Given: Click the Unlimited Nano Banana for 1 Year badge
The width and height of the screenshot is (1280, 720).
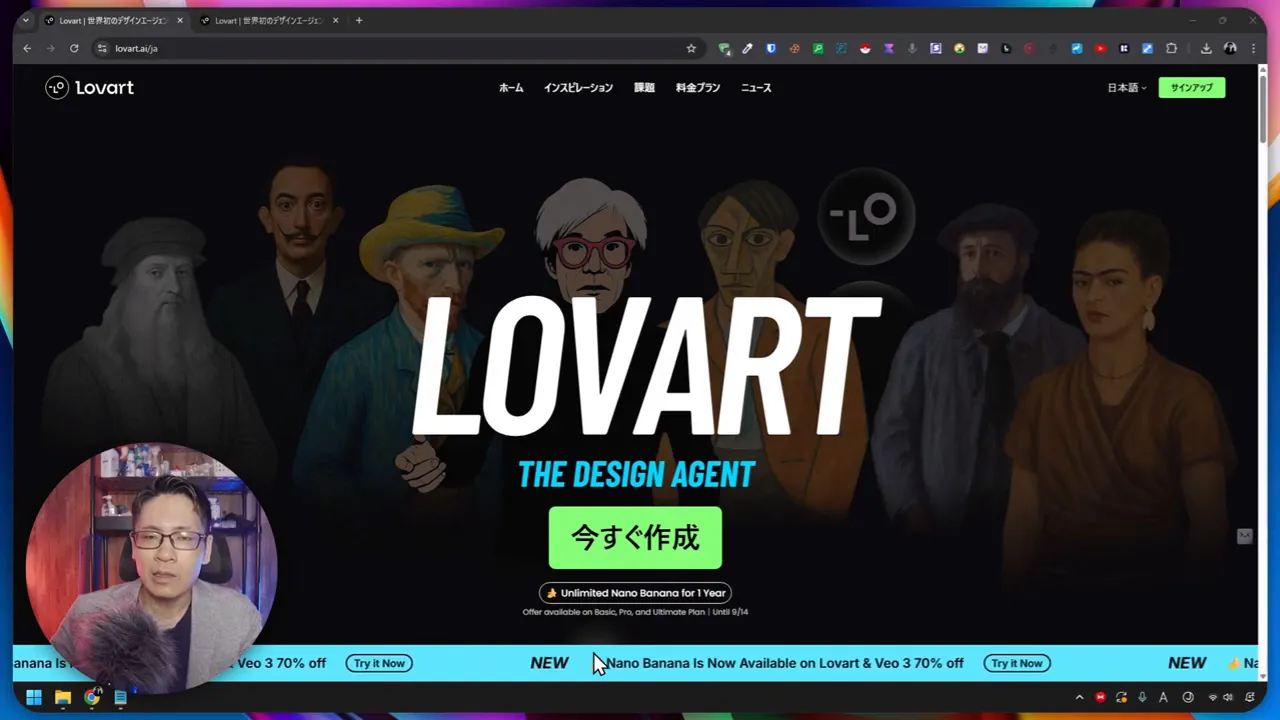Looking at the screenshot, I should coord(635,593).
